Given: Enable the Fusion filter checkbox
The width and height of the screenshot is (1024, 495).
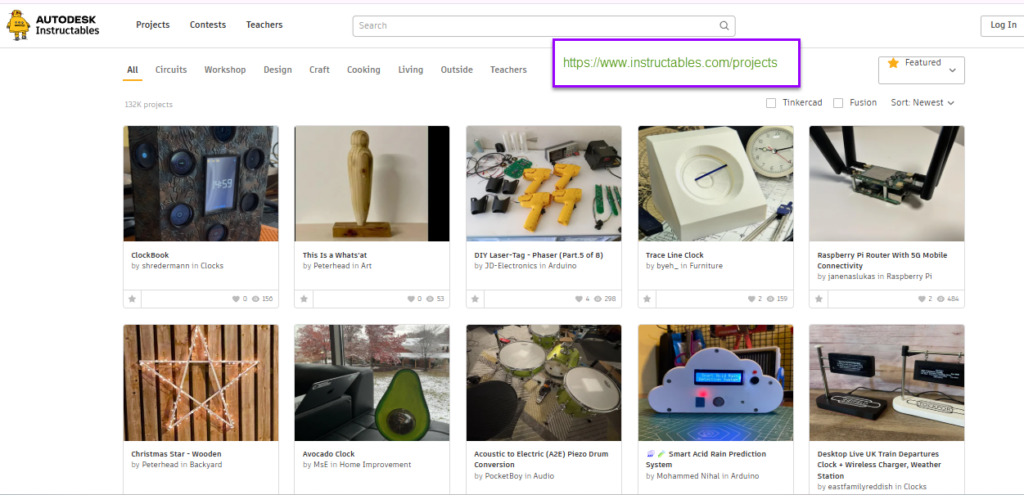Looking at the screenshot, I should (x=839, y=102).
